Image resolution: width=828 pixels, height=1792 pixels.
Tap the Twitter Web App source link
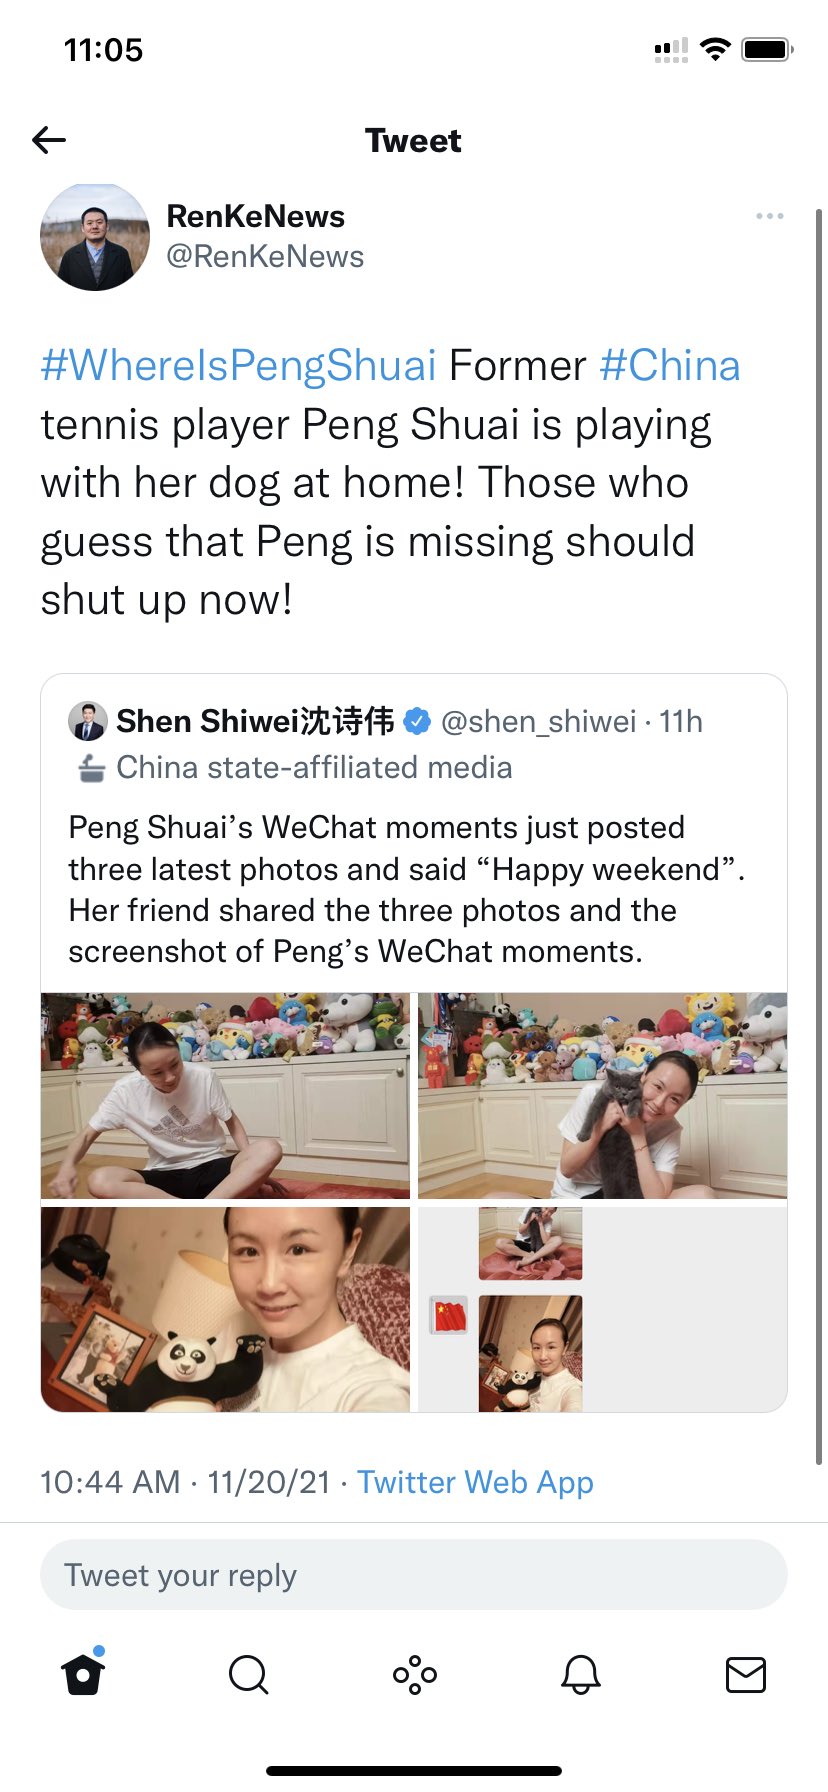pyautogui.click(x=475, y=1482)
